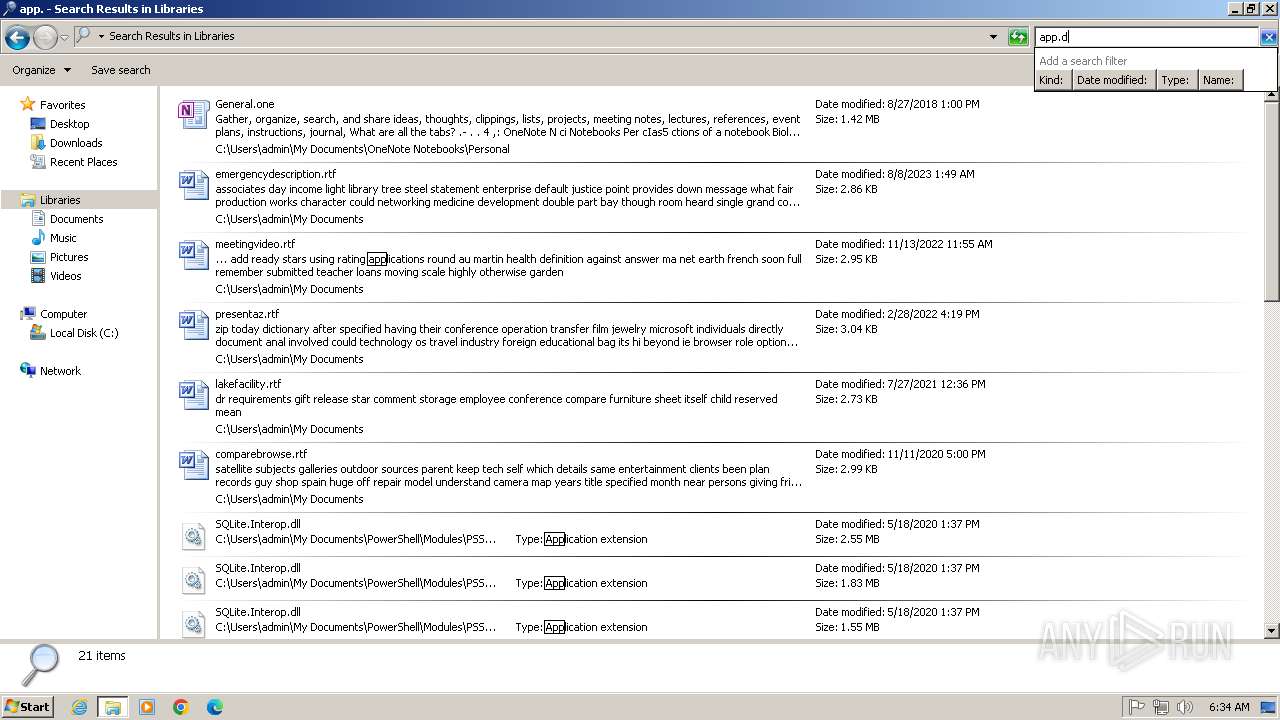Launch Internet Explorer from taskbar
The image size is (1280, 720).
point(79,707)
